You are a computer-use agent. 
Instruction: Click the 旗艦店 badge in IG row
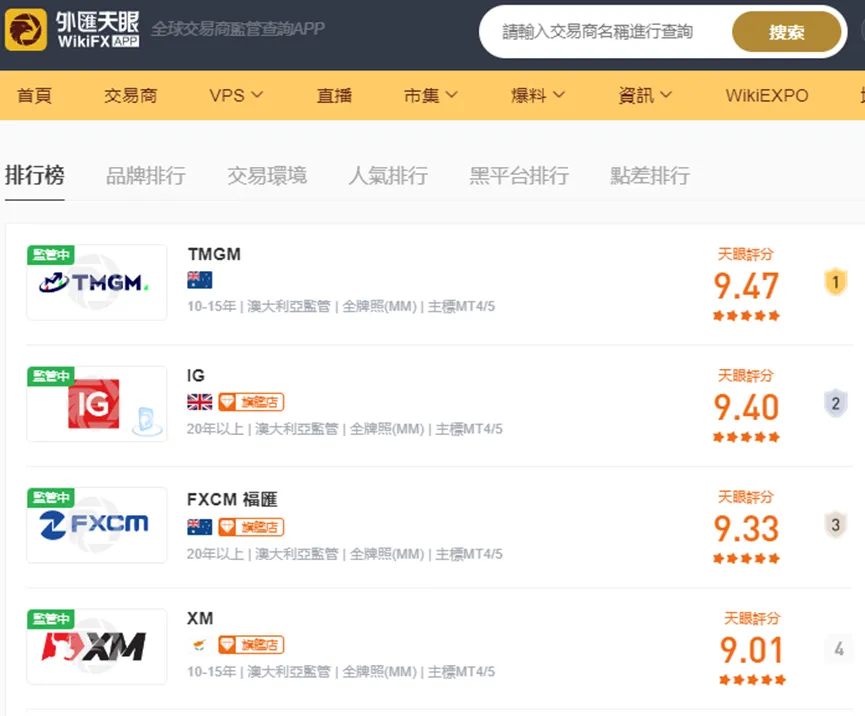(251, 402)
